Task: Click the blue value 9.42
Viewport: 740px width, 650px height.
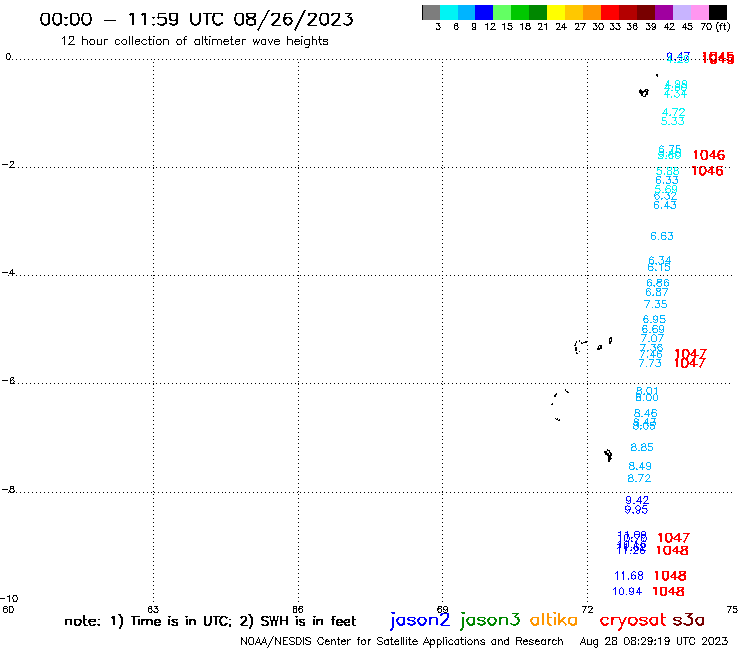Action: pyautogui.click(x=637, y=500)
